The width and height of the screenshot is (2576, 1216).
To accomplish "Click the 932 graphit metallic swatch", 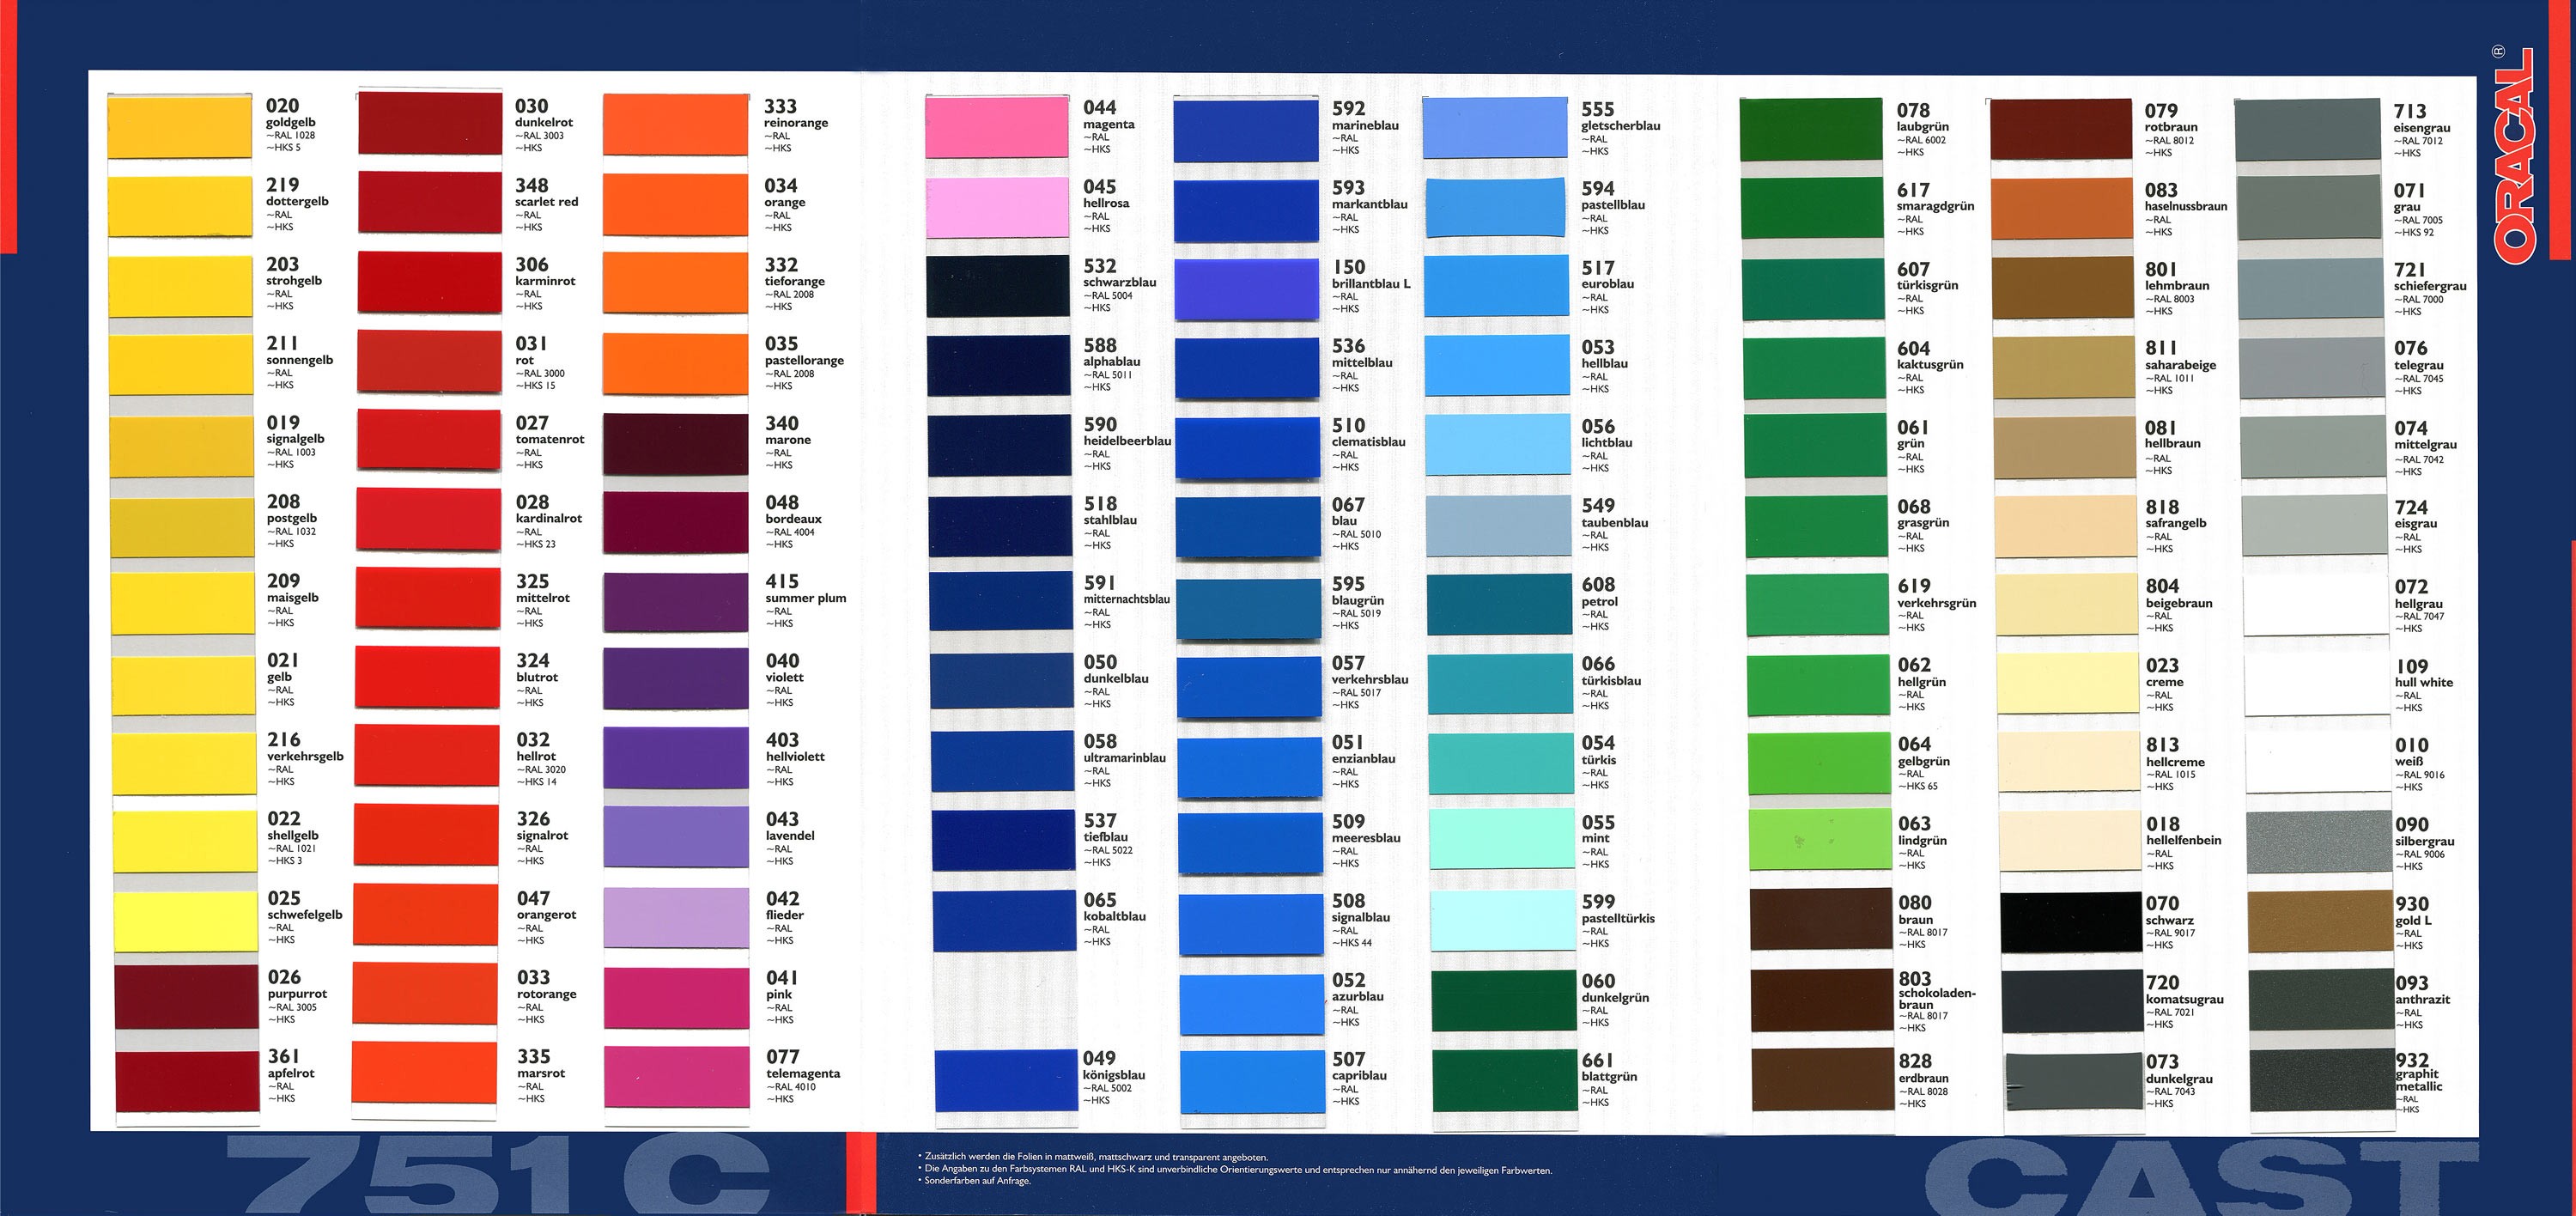I will point(2322,1080).
